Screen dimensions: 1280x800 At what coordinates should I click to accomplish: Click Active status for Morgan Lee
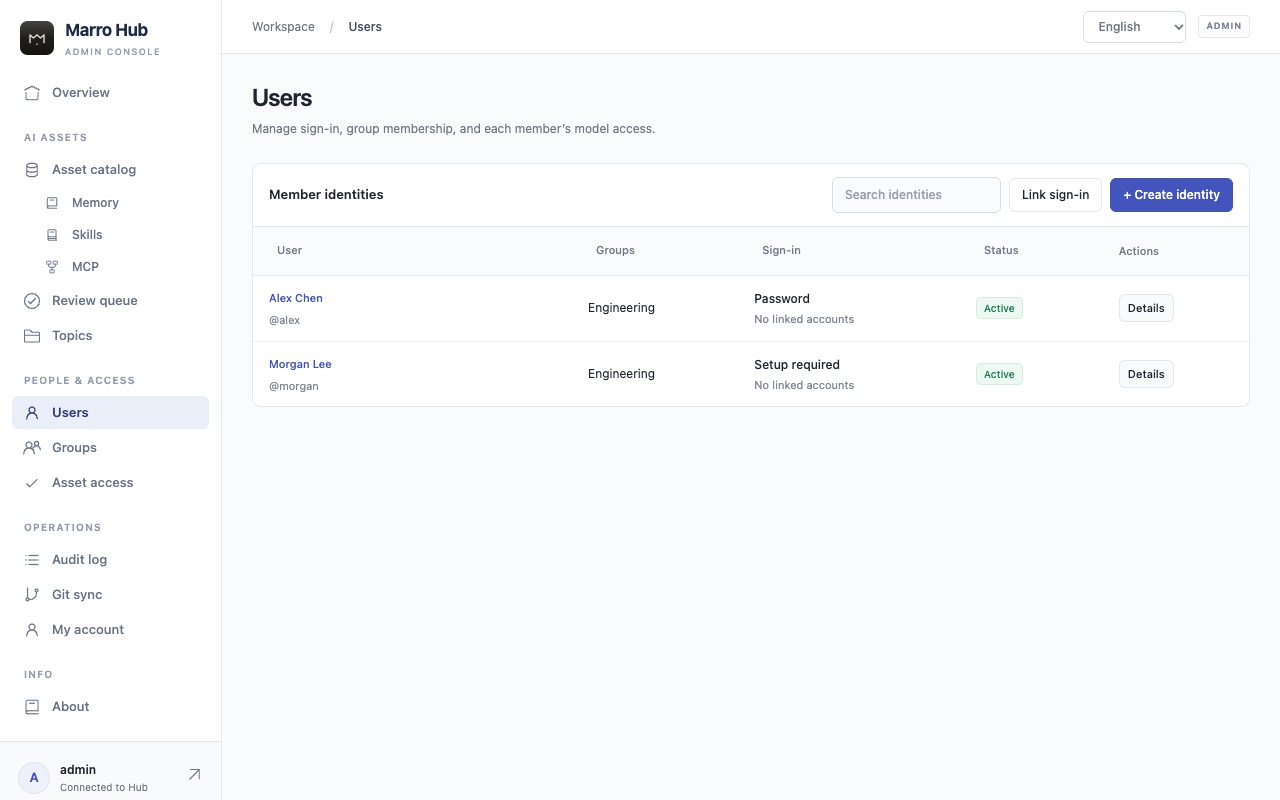999,374
